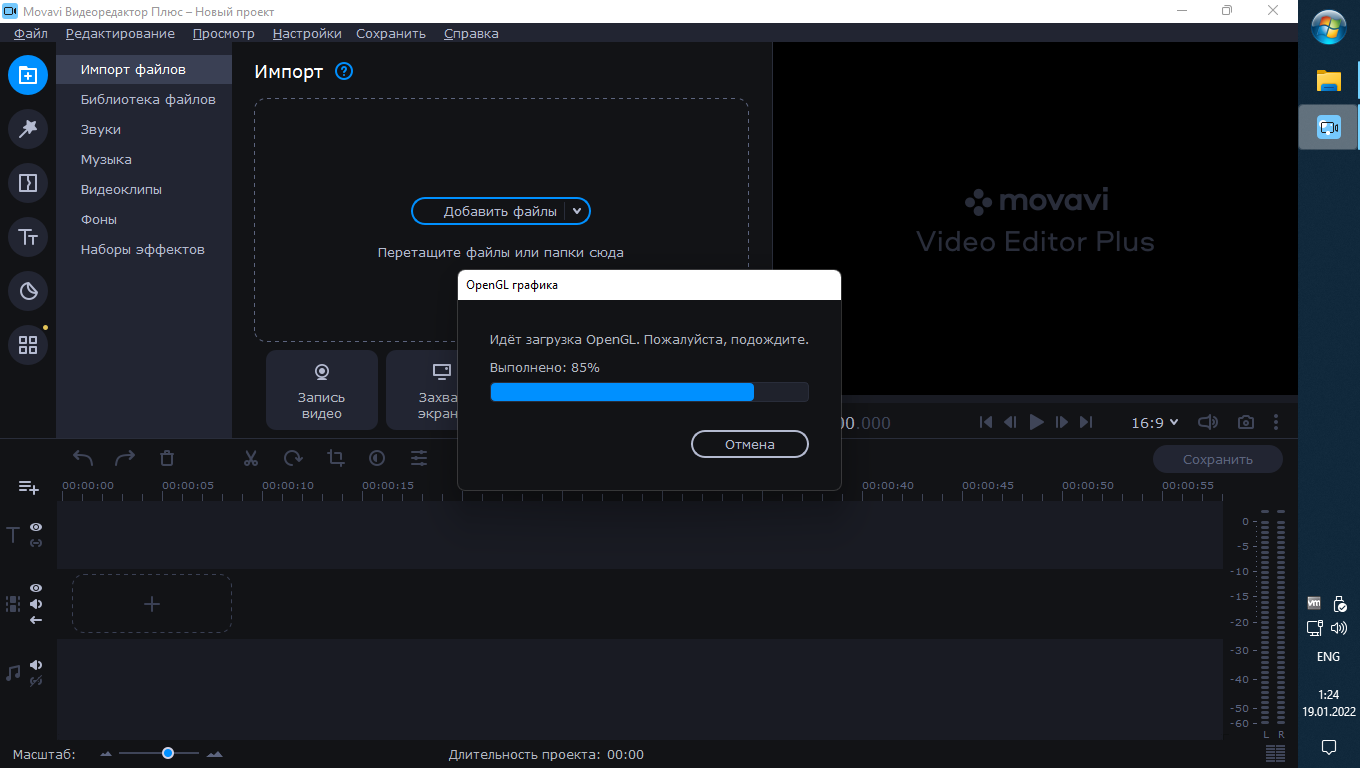Toggle visibility of the title track eye icon
Viewport: 1360px width, 768px height.
[36, 527]
